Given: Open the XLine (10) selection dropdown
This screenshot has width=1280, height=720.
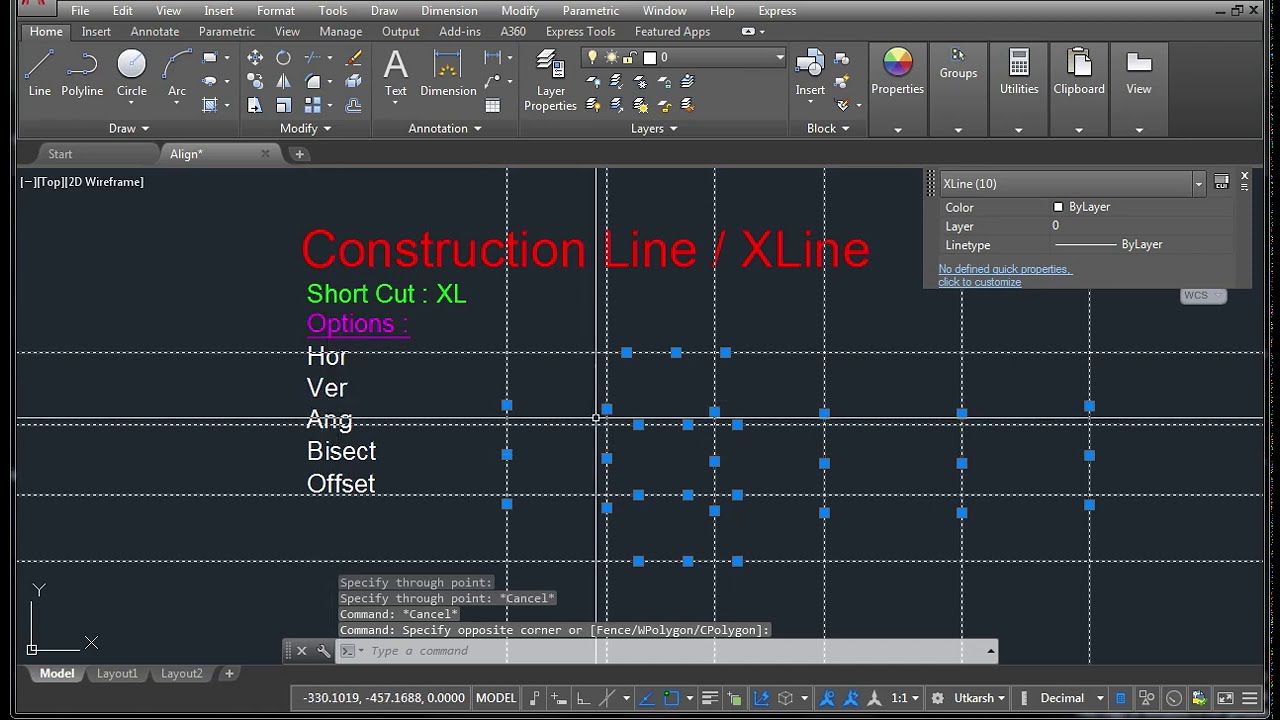Looking at the screenshot, I should tap(1198, 184).
